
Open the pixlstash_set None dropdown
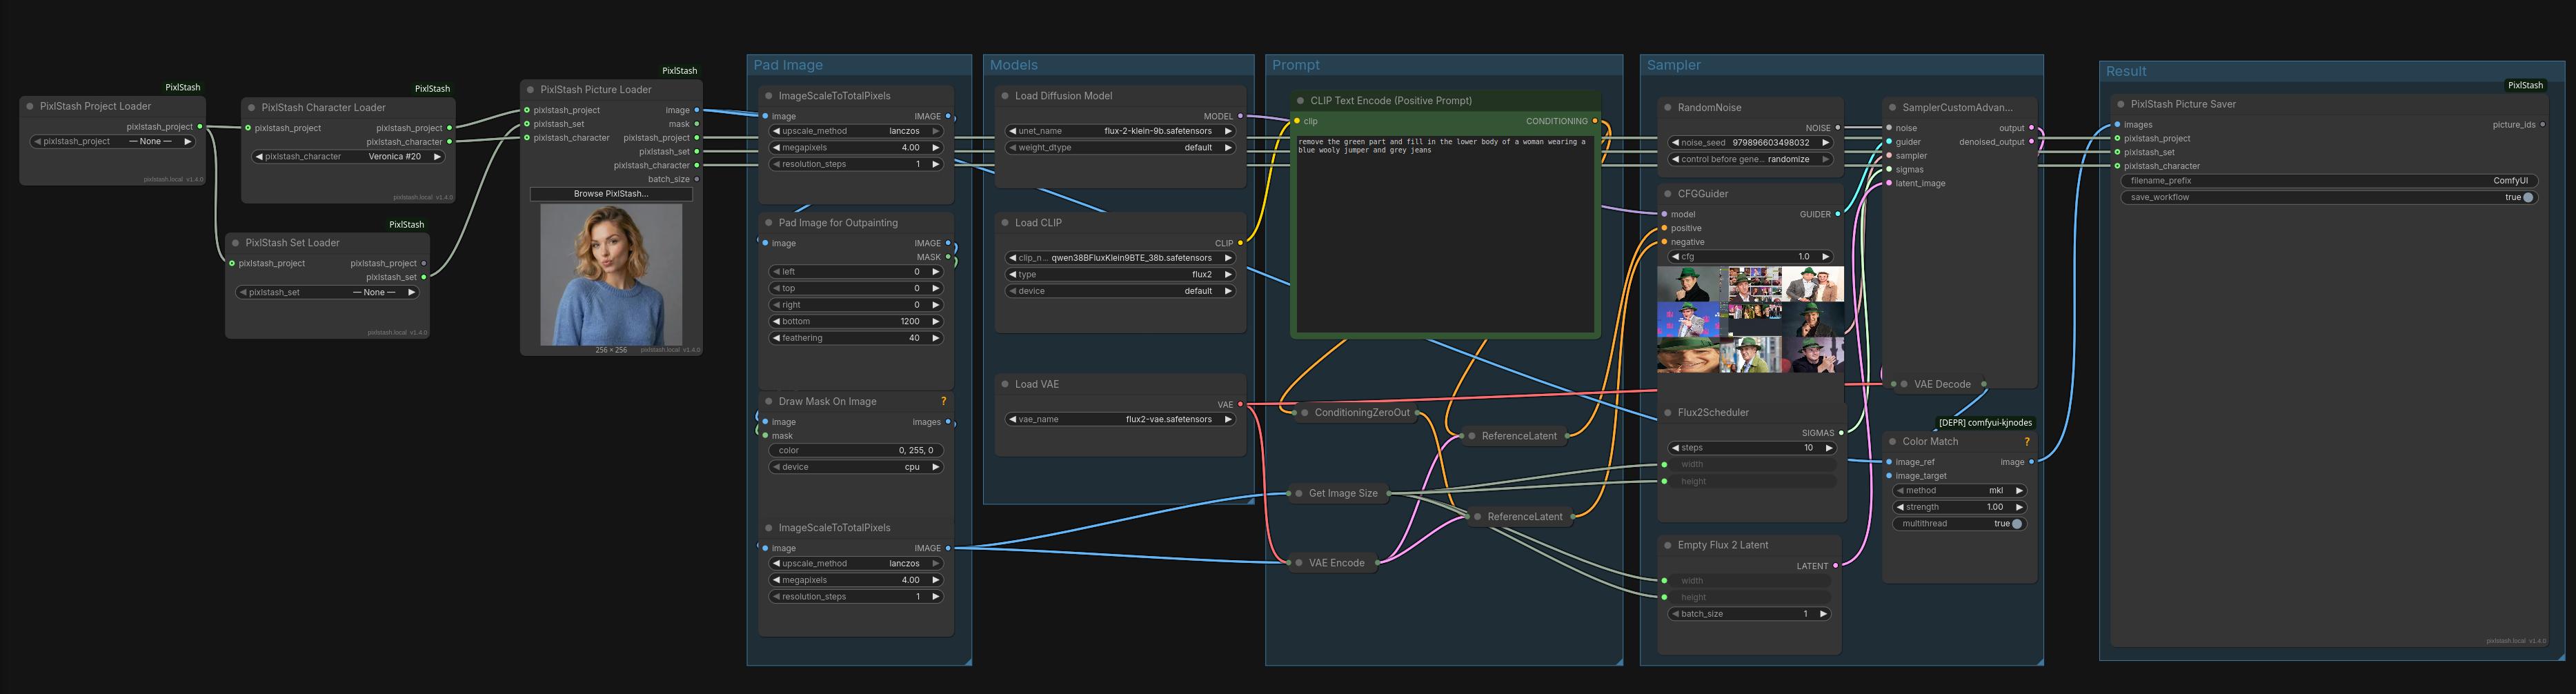click(x=327, y=292)
